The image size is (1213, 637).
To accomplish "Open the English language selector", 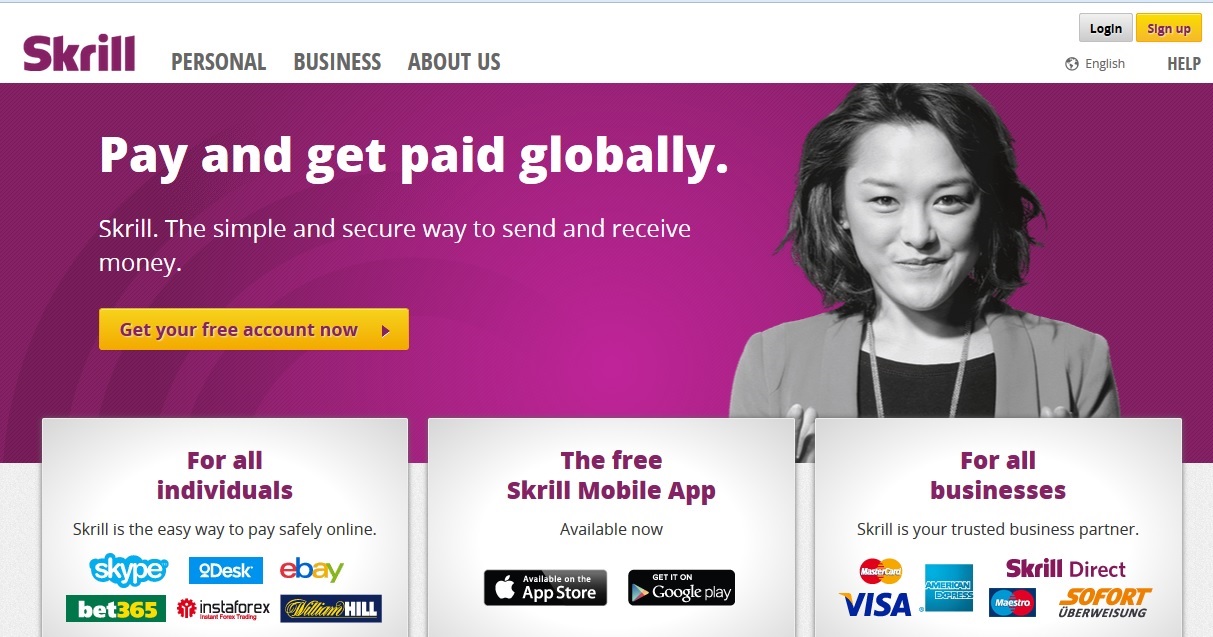I will (1095, 64).
